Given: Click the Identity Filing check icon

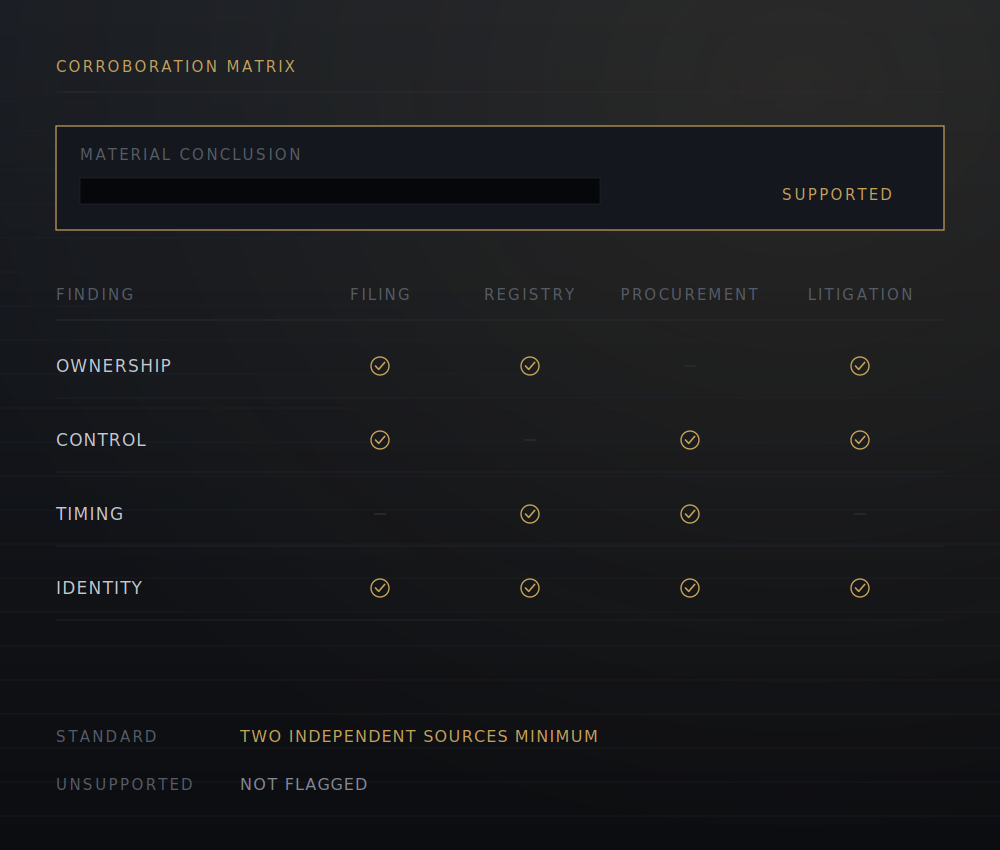Looking at the screenshot, I should (380, 588).
